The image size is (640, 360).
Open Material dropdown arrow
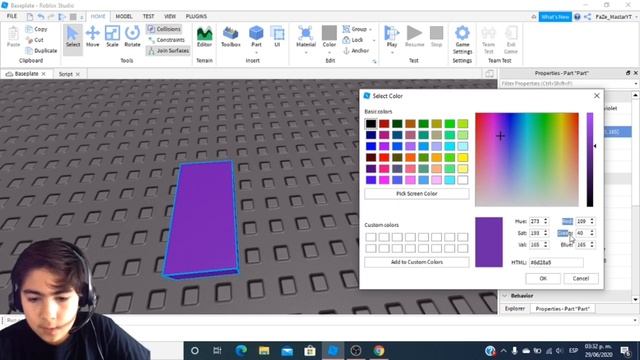coord(306,53)
